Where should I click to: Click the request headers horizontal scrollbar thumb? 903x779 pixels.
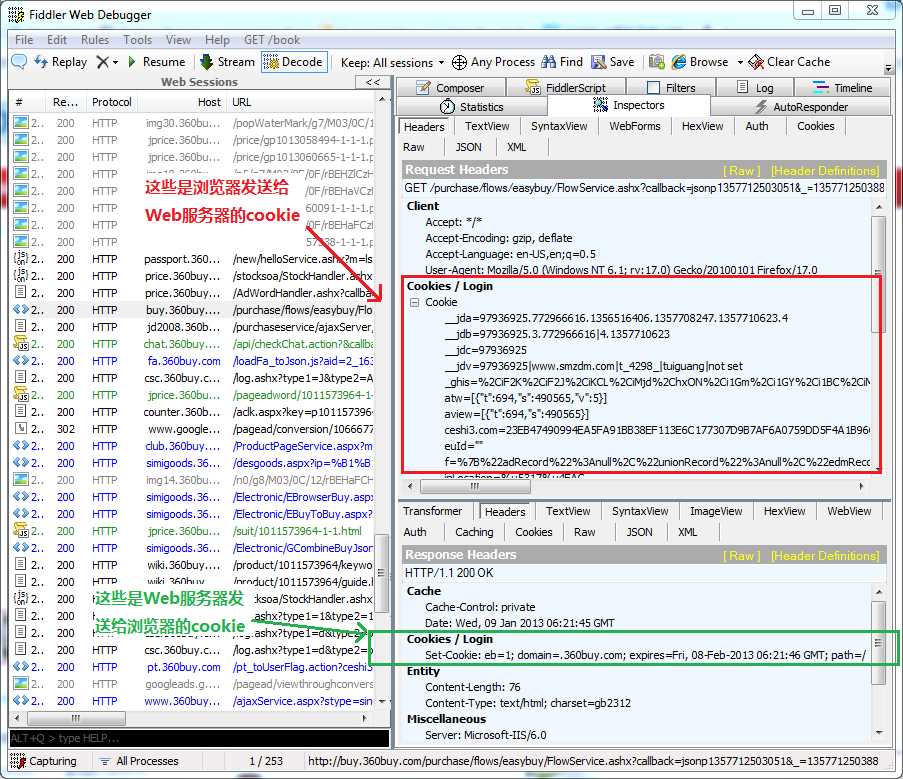(475, 487)
